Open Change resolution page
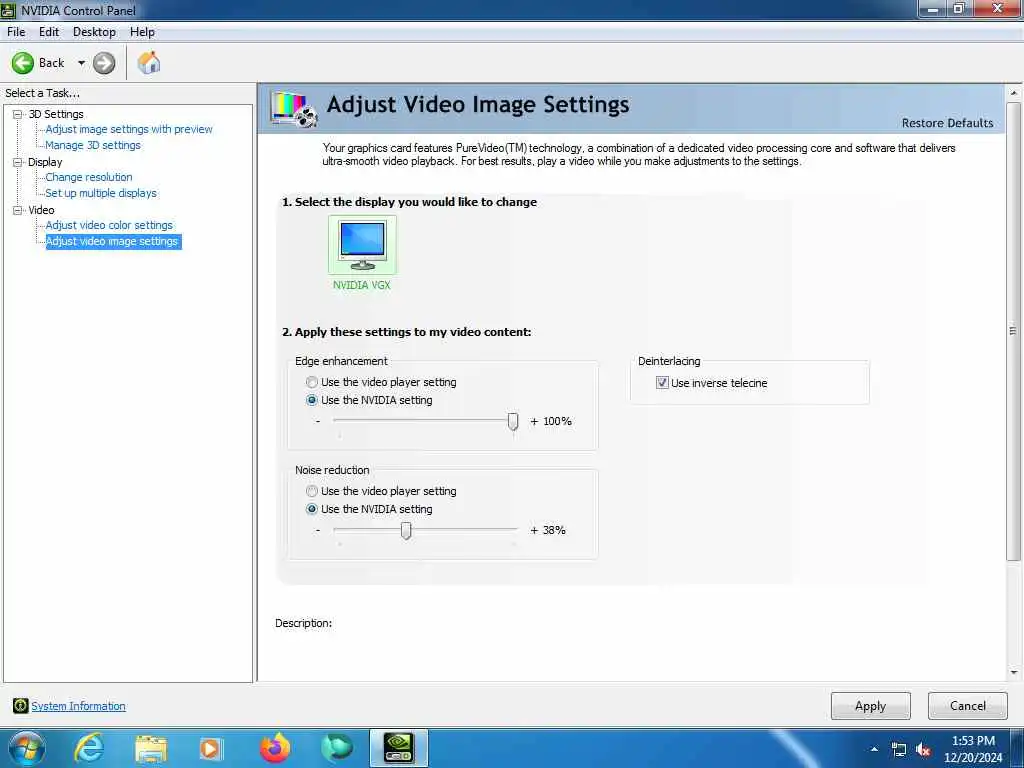 89,177
